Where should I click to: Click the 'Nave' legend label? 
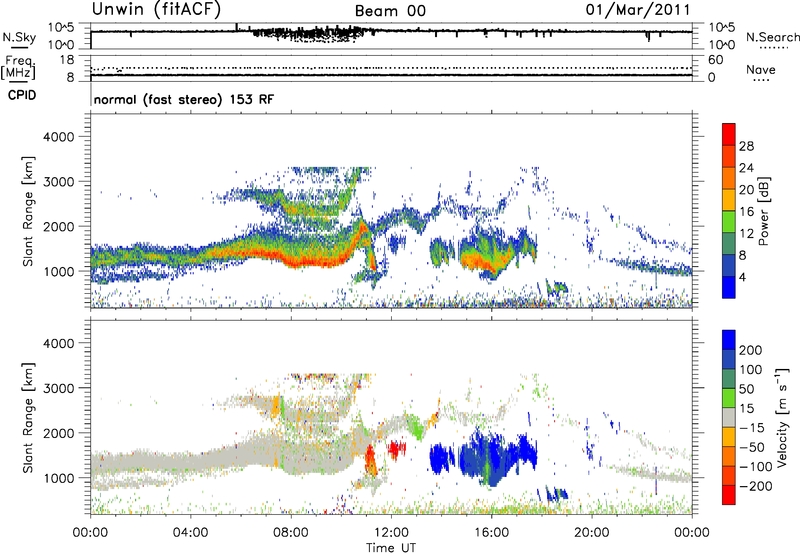[761, 69]
